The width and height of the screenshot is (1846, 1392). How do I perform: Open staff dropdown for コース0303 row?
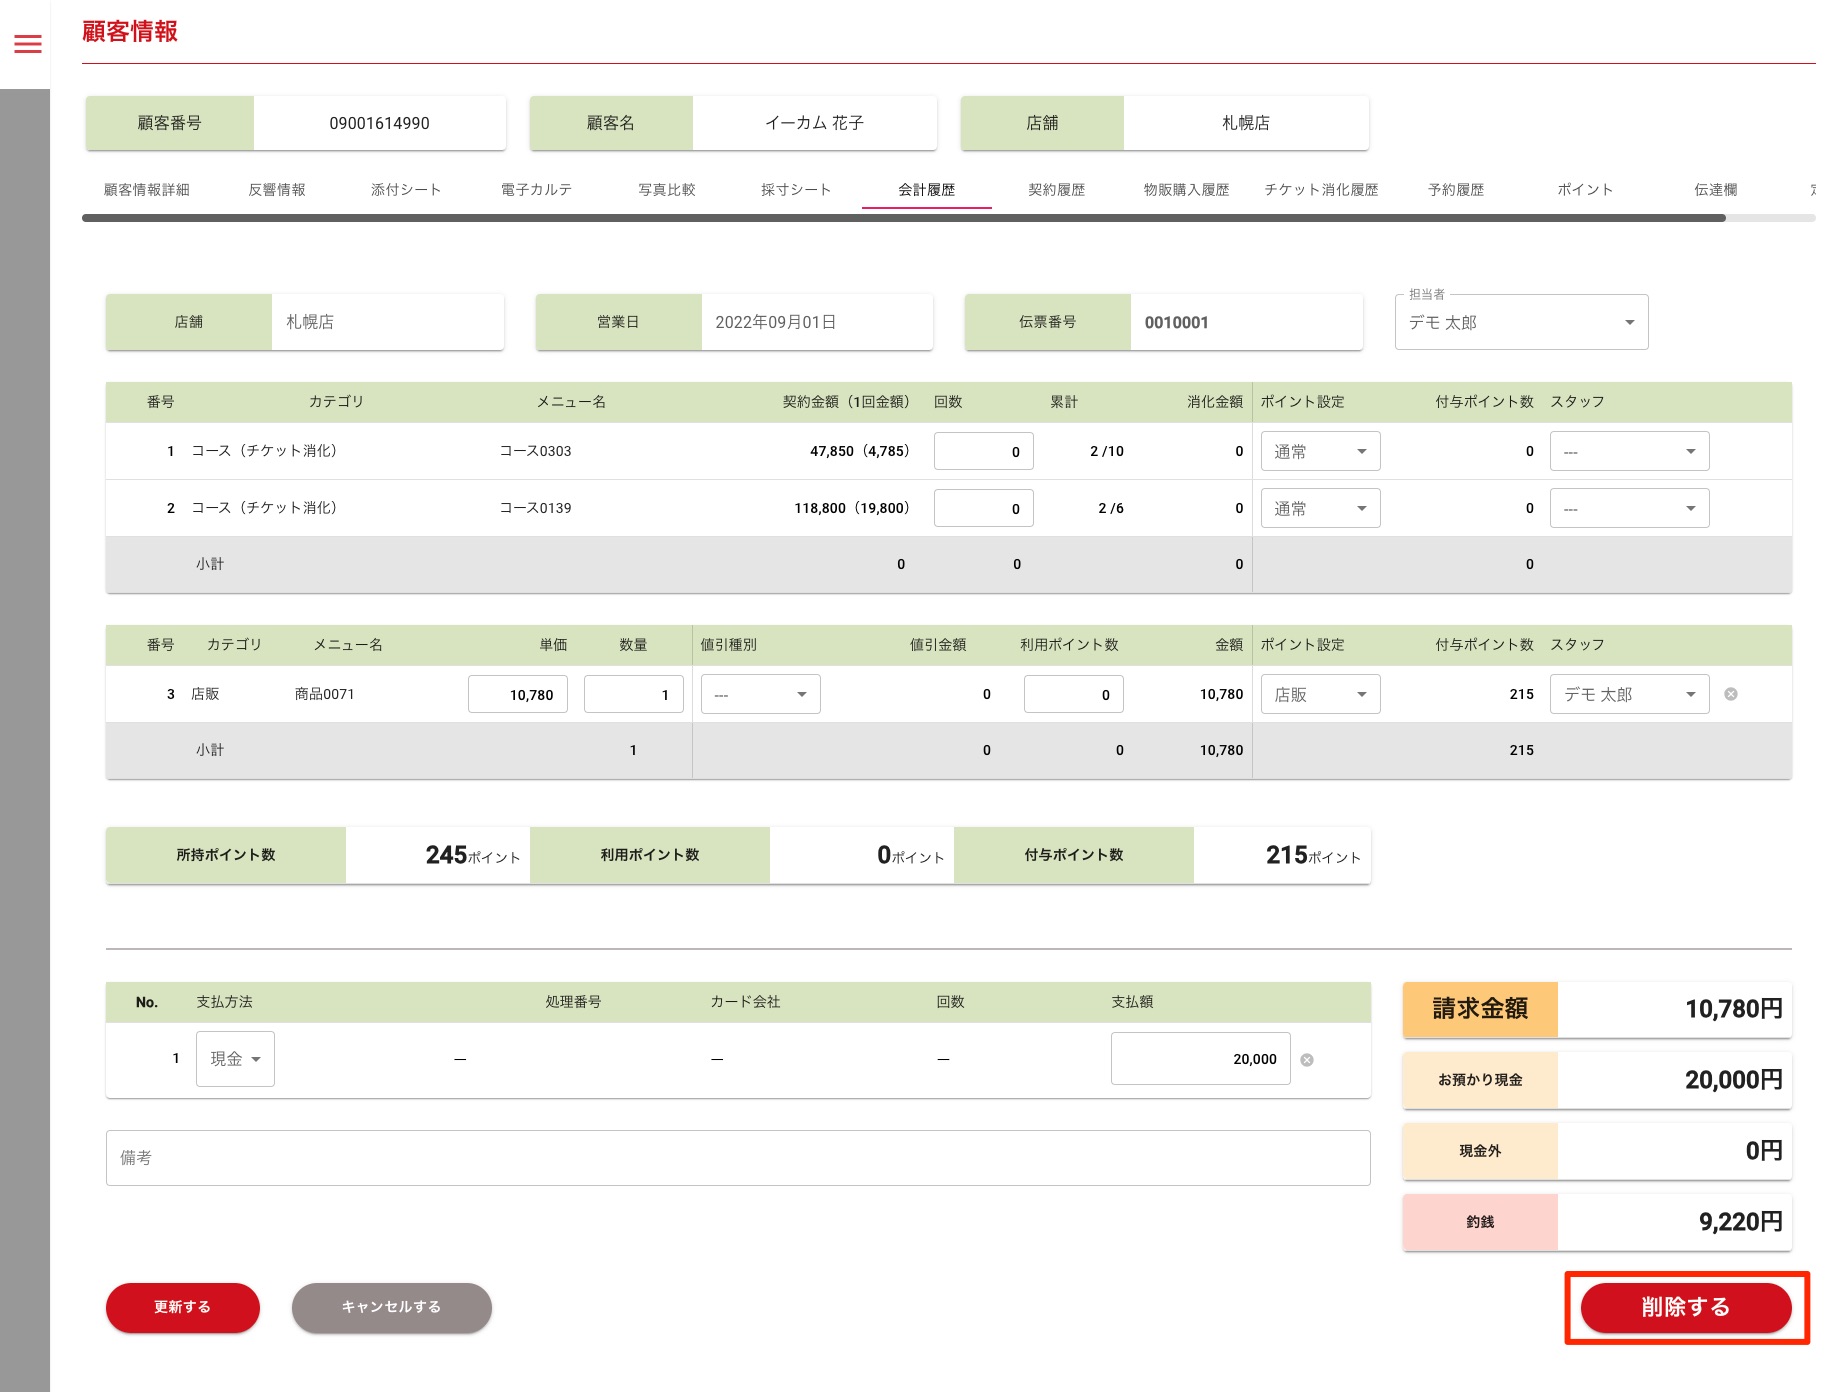(x=1628, y=452)
